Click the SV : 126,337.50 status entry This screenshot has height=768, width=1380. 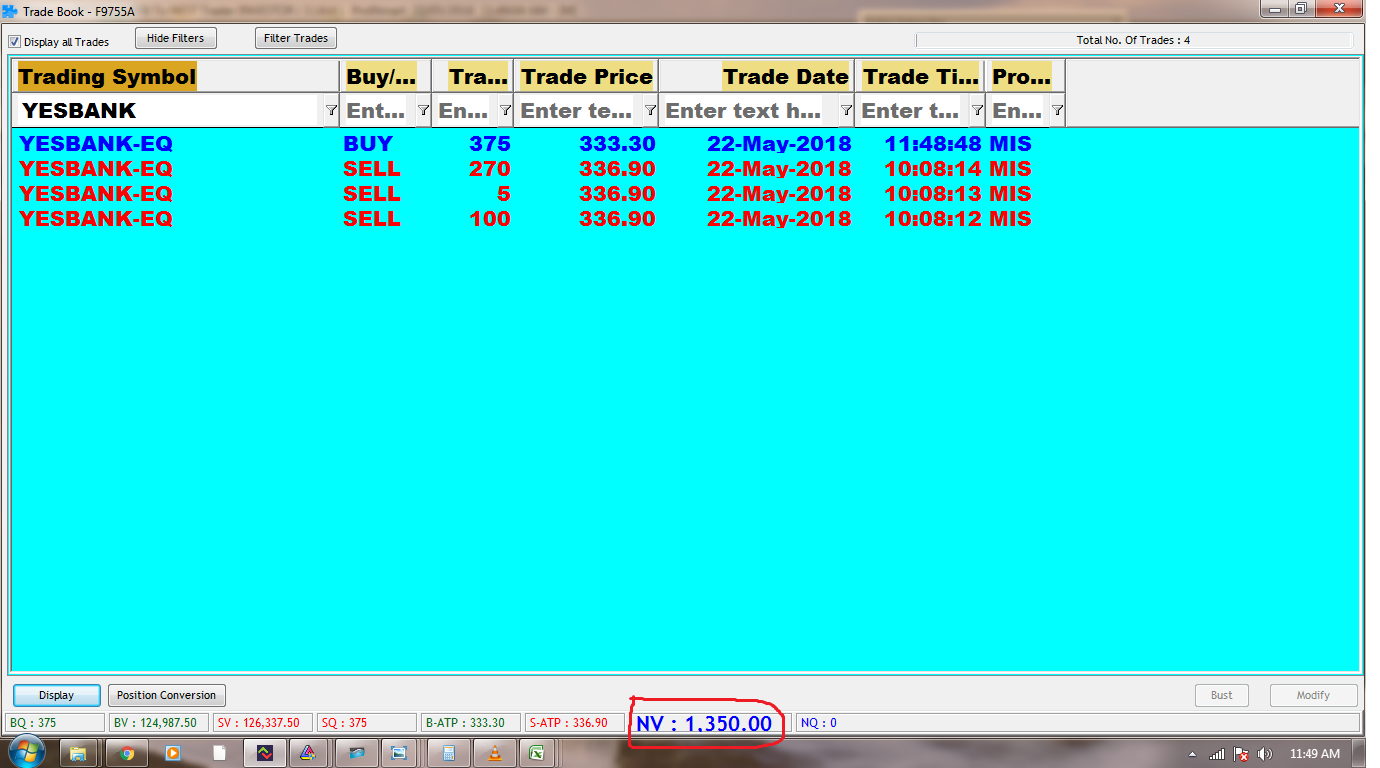[x=262, y=723]
